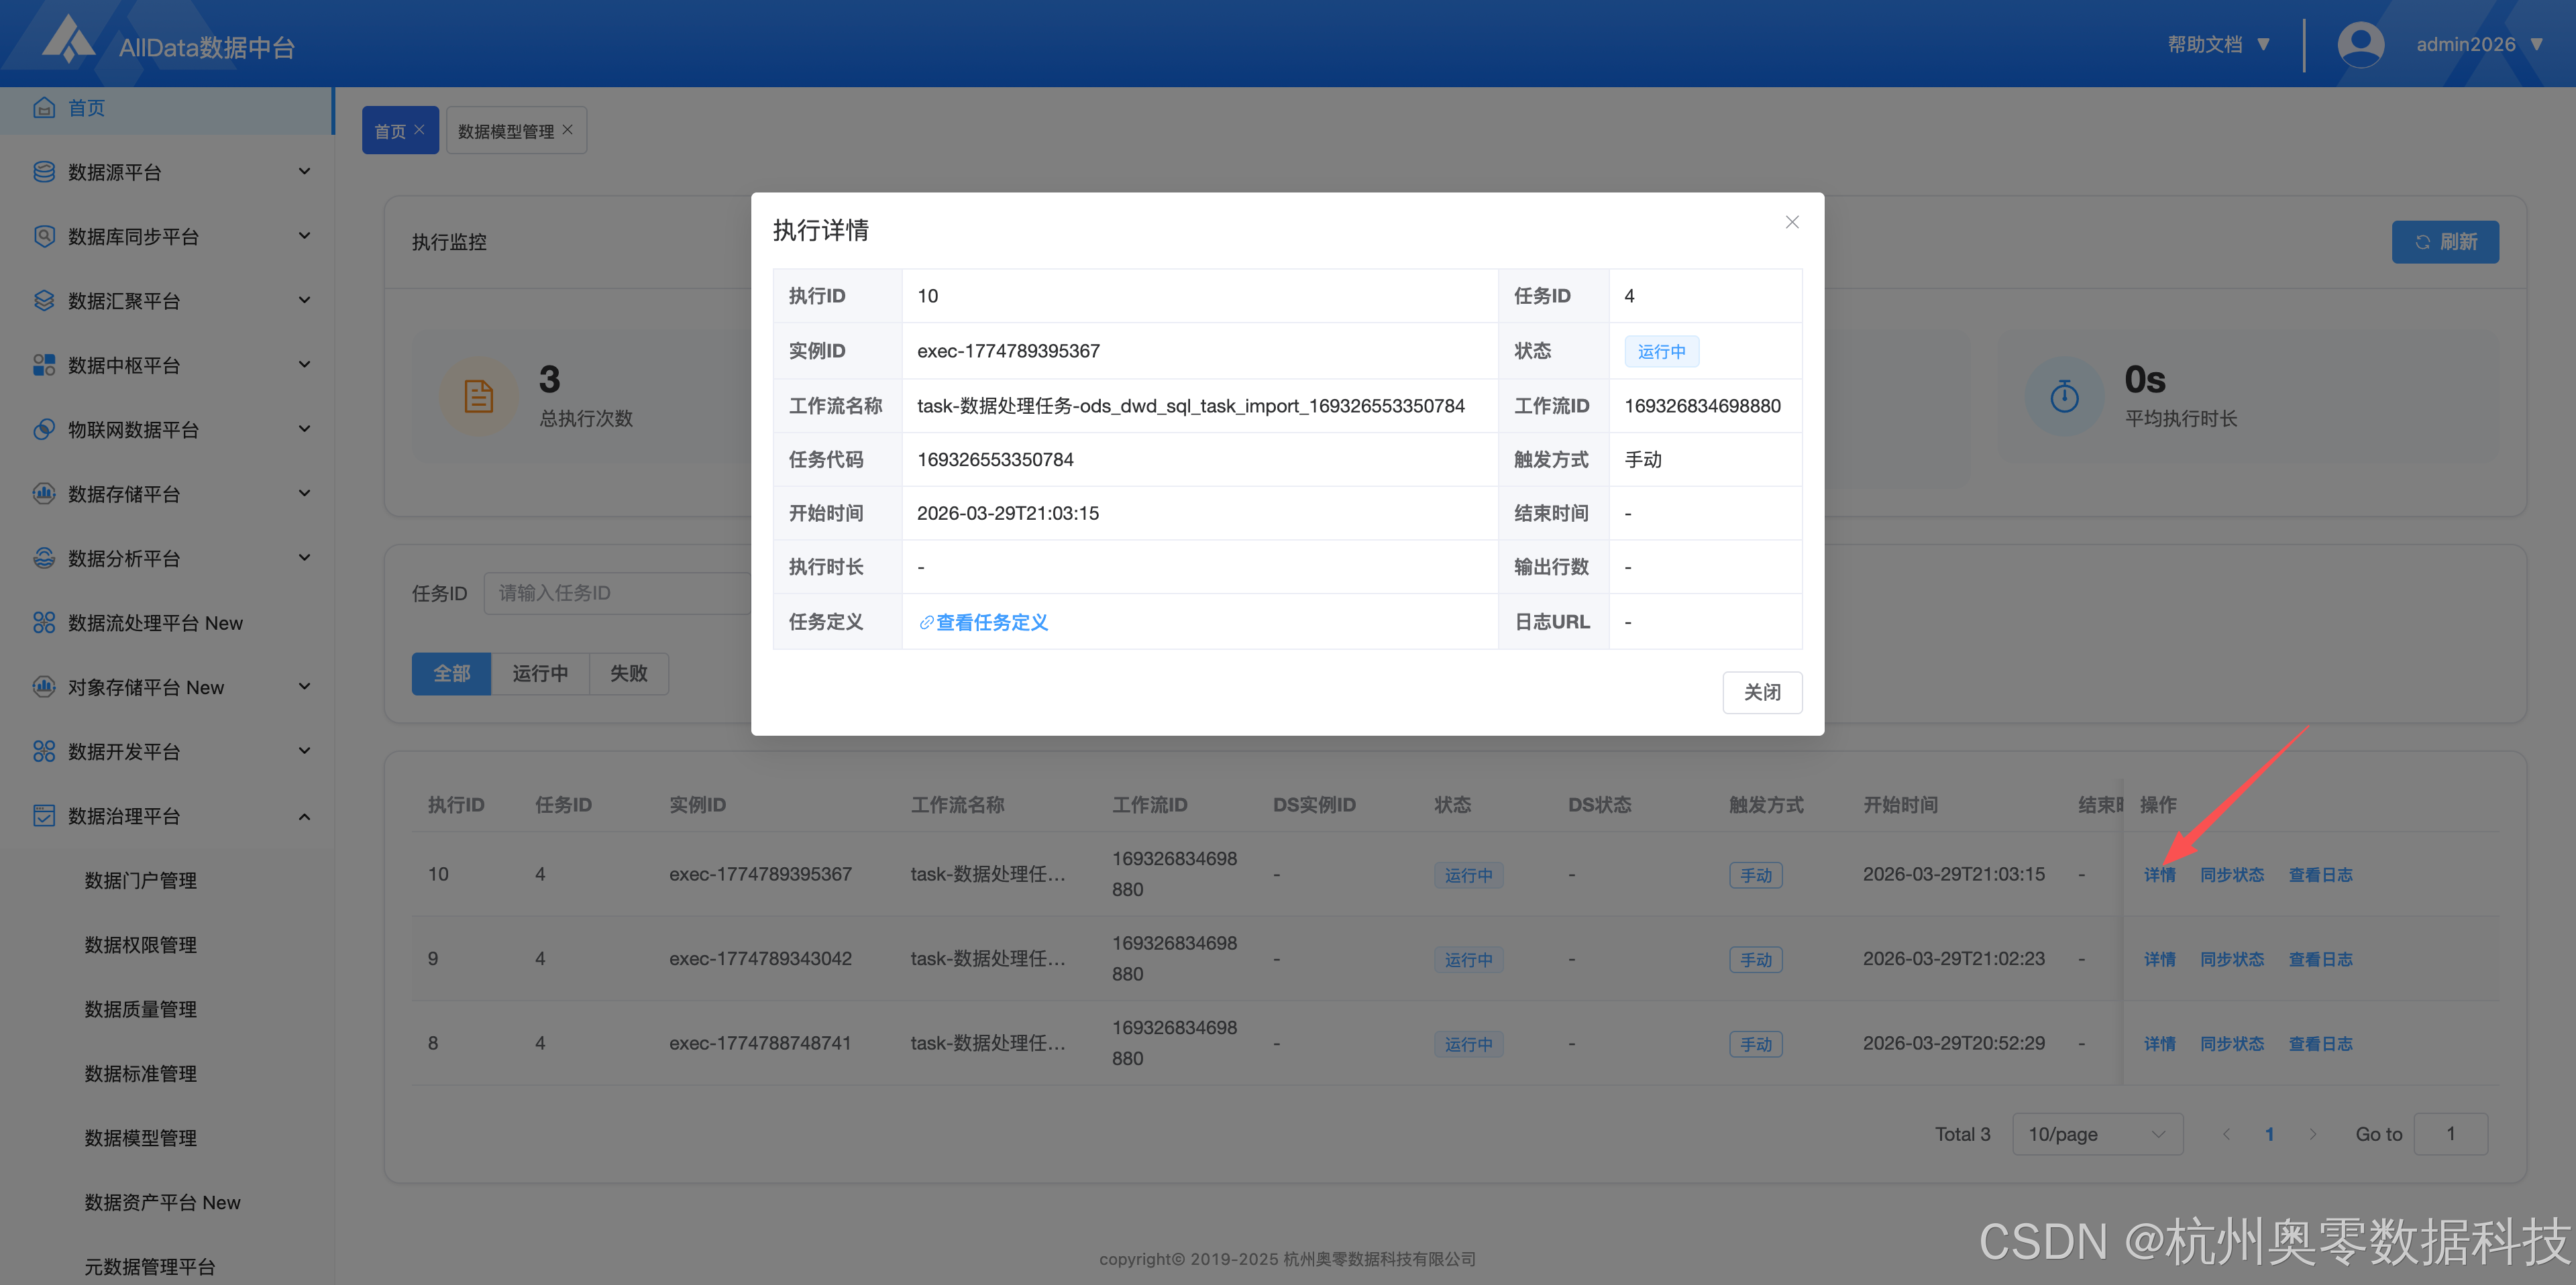Expand the 数据中枢平台 menu

coord(304,364)
